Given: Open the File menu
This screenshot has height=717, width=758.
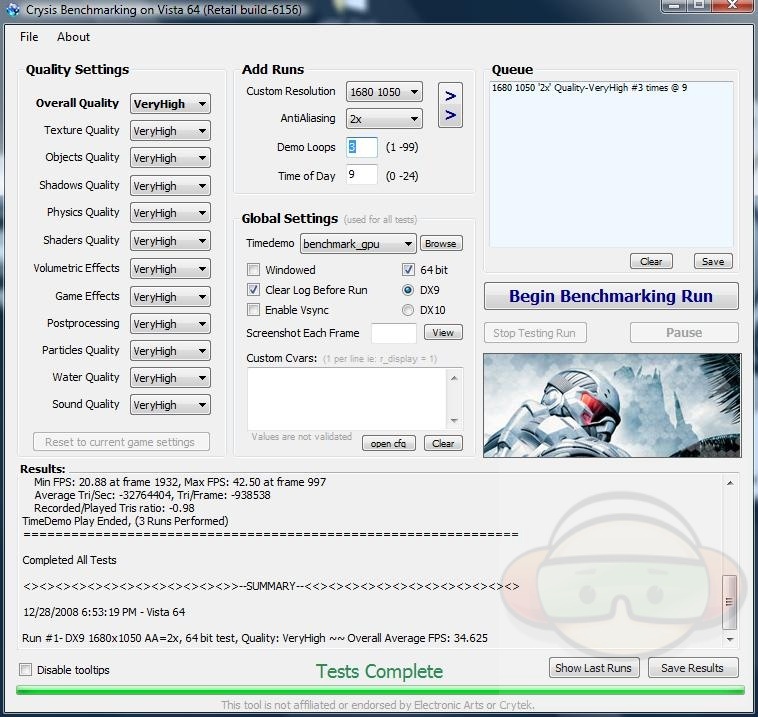Looking at the screenshot, I should pos(29,37).
